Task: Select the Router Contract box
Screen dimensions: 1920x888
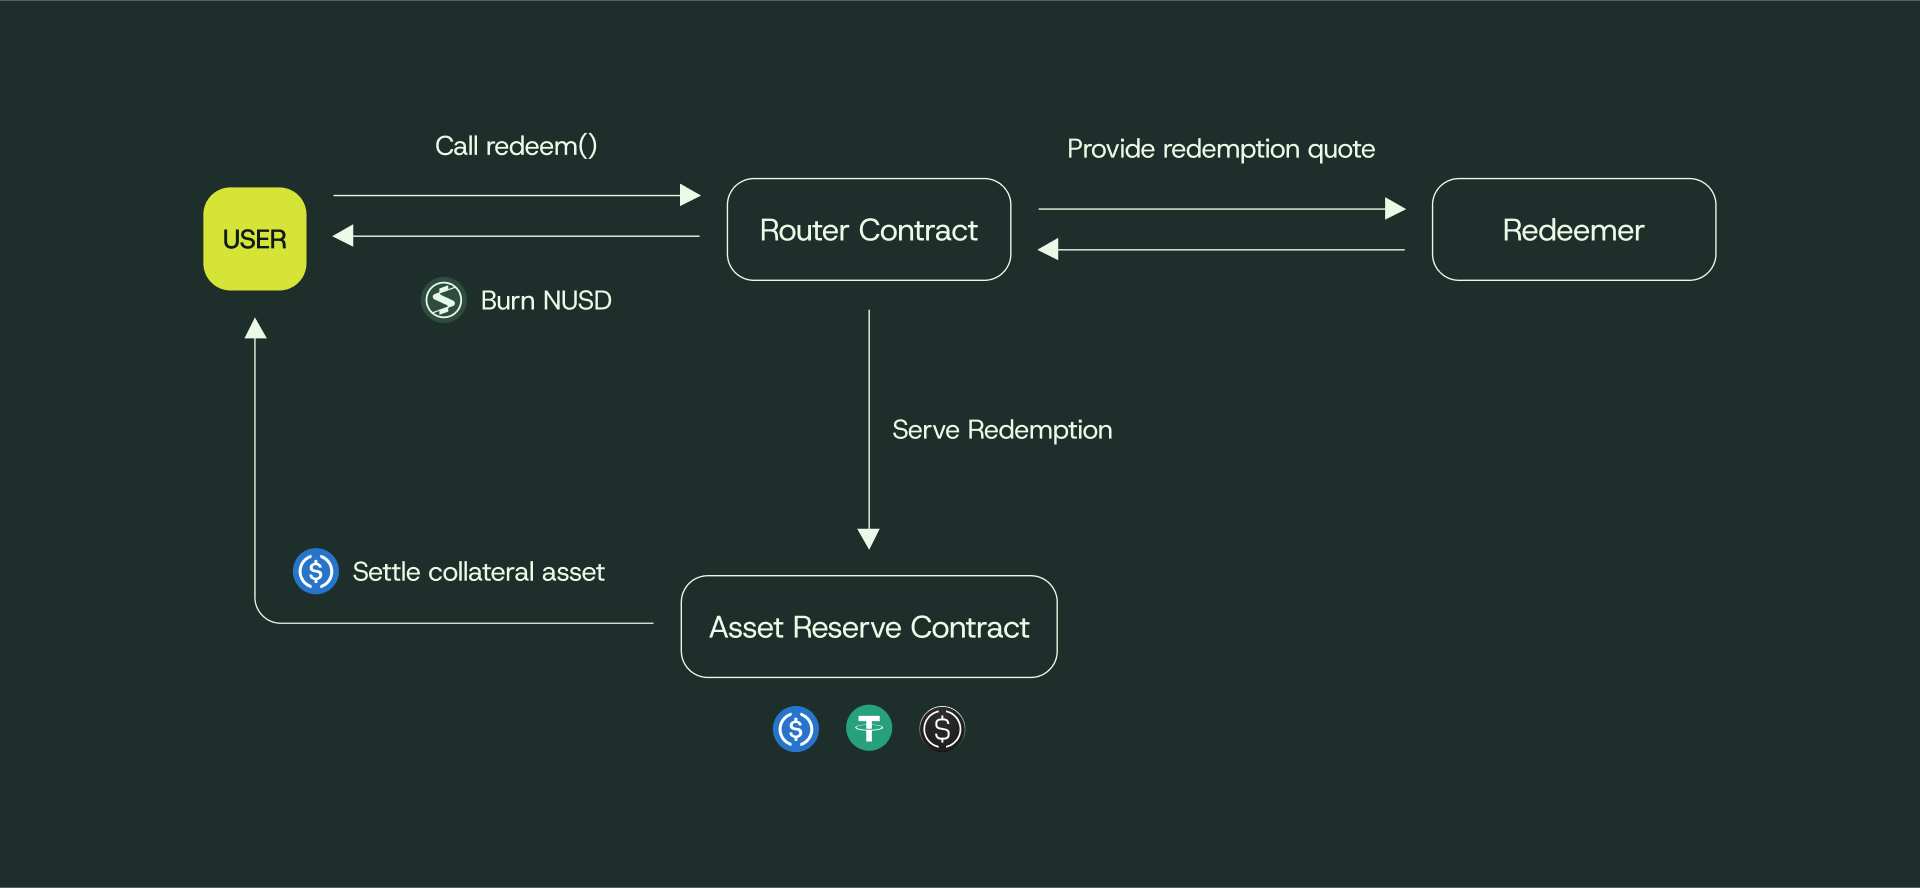Action: tap(869, 230)
